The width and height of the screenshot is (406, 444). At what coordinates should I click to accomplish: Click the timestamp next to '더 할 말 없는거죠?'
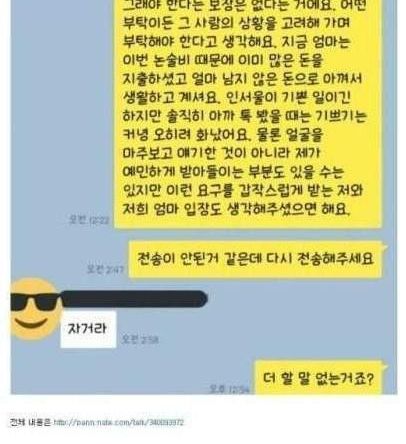[229, 389]
